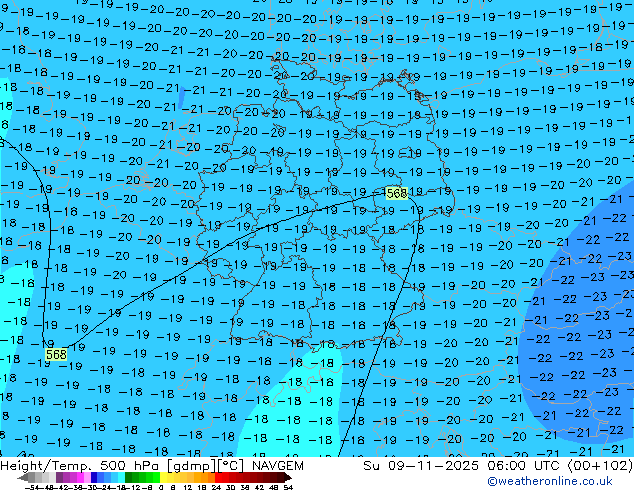Click the forecast date 'Su 09-11-2025 06:00 UTC'
The height and width of the screenshot is (490, 634).
pyautogui.click(x=463, y=466)
